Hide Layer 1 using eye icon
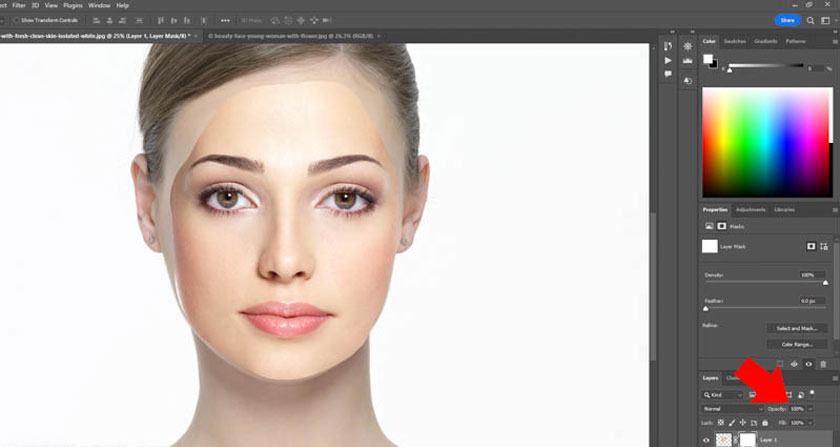The height and width of the screenshot is (447, 840). point(706,440)
